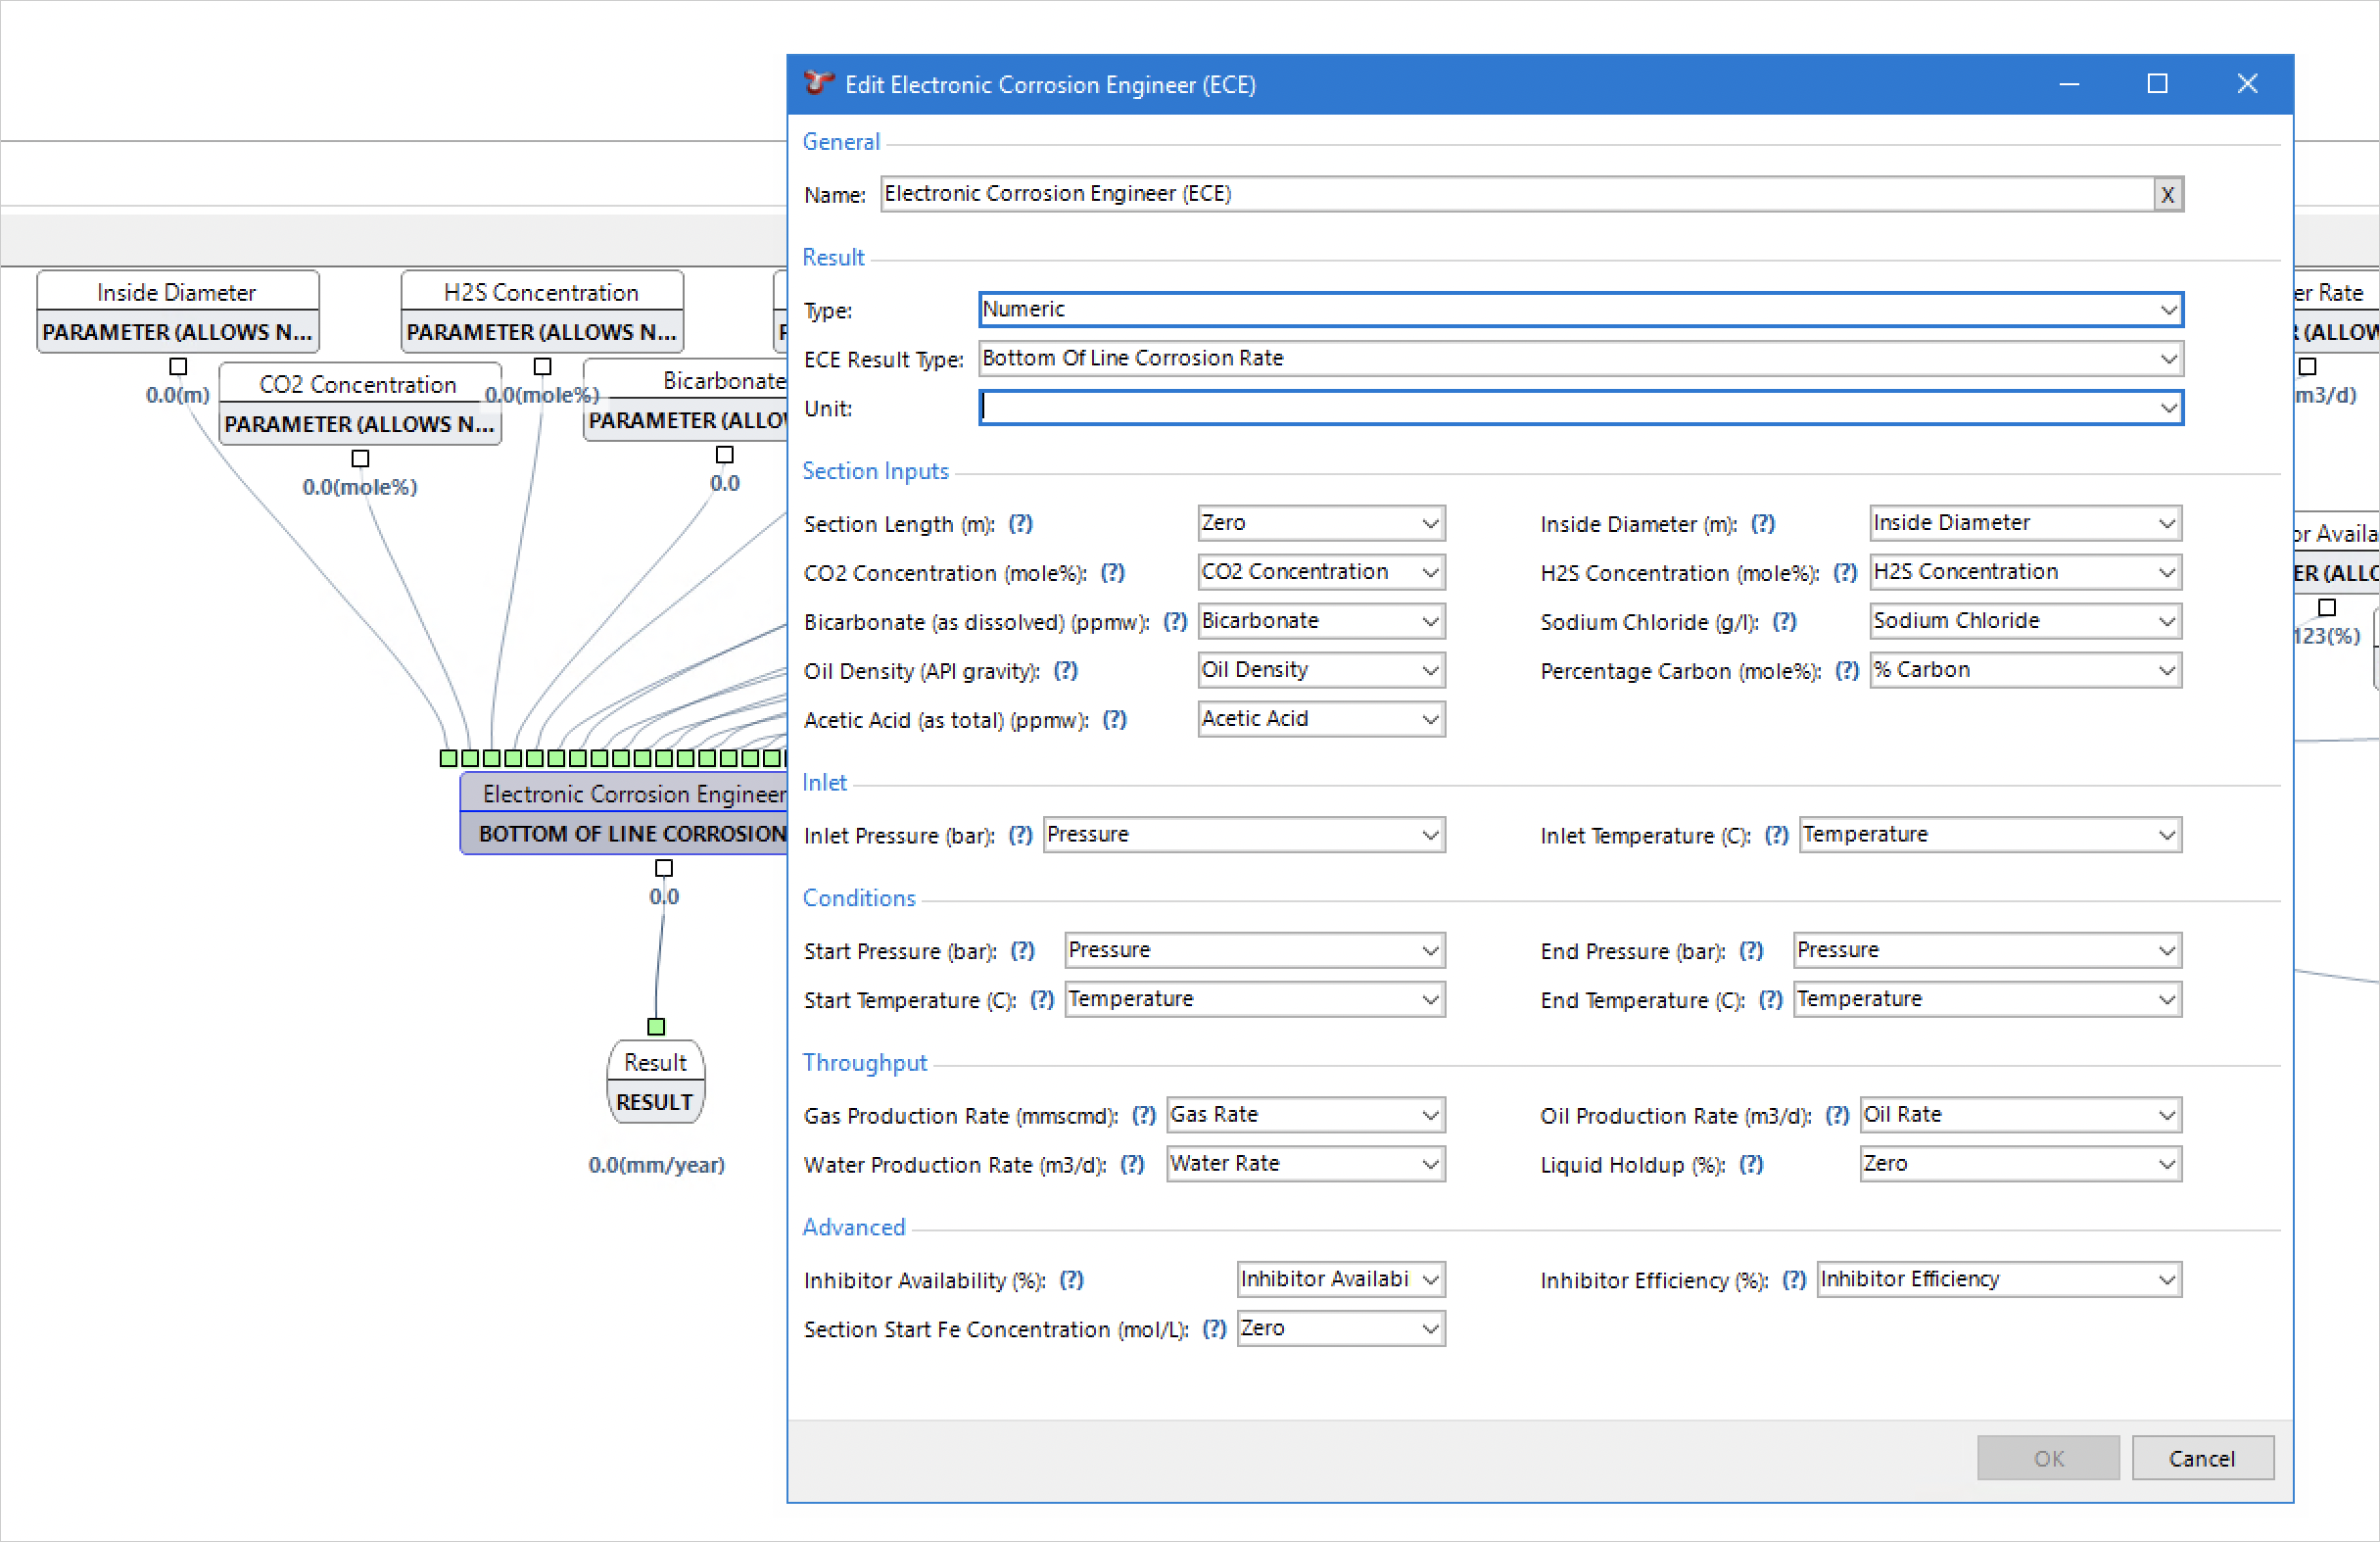Screen dimensions: 2380x1542
Task: Expand the Inhibitor Availability dropdown
Action: pos(1430,1279)
